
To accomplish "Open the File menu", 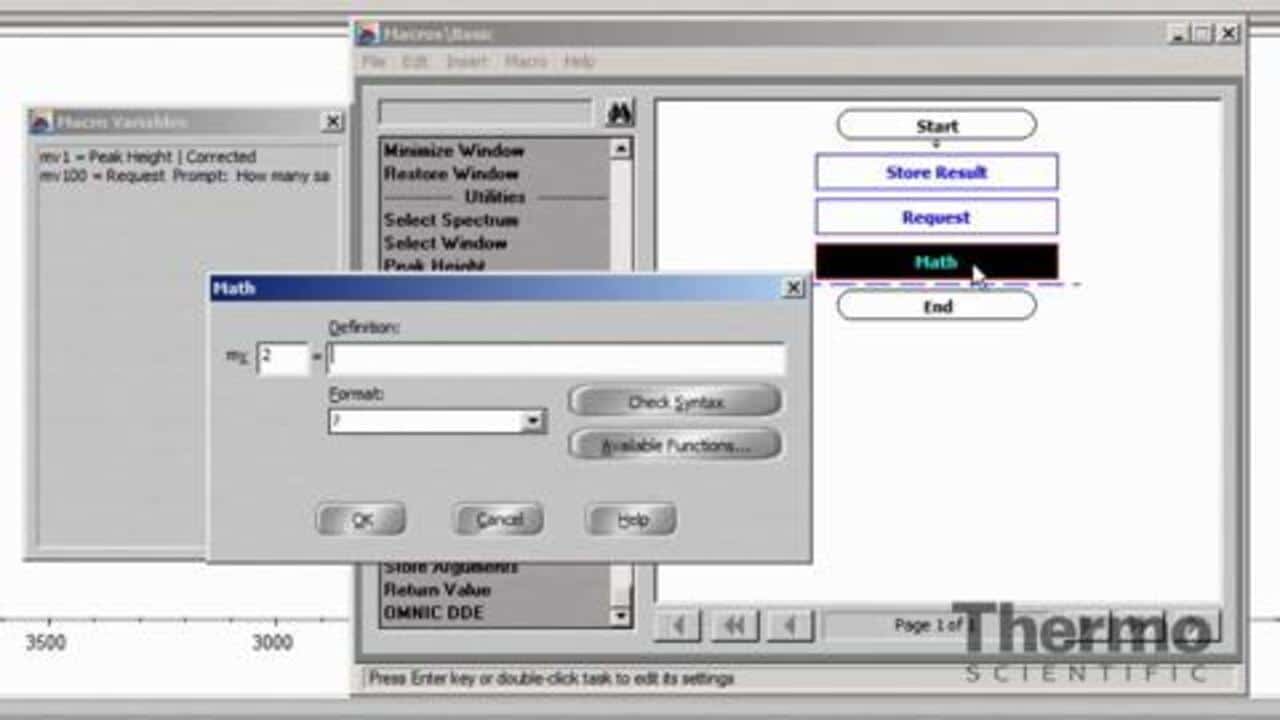I will point(373,62).
